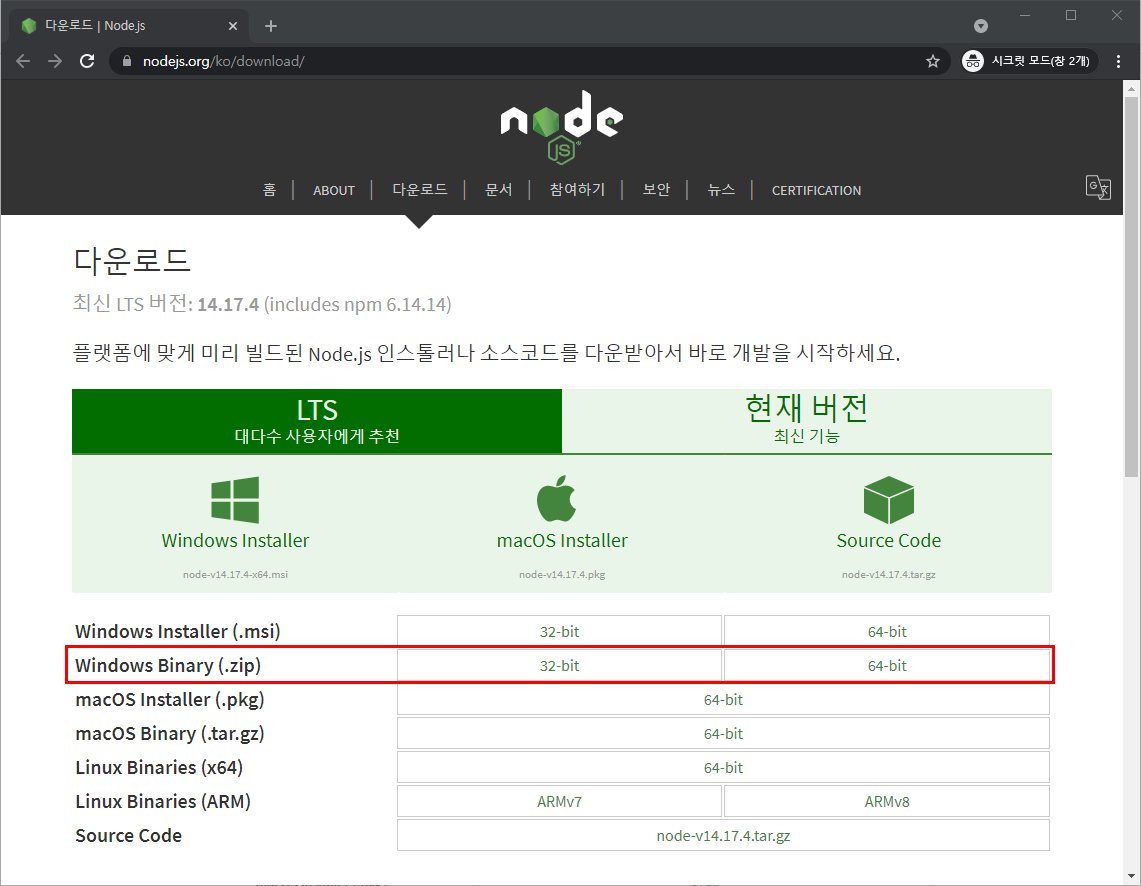Download 64-bit Linux Binaries (x64)
Screen dimensions: 1141x886
723,767
